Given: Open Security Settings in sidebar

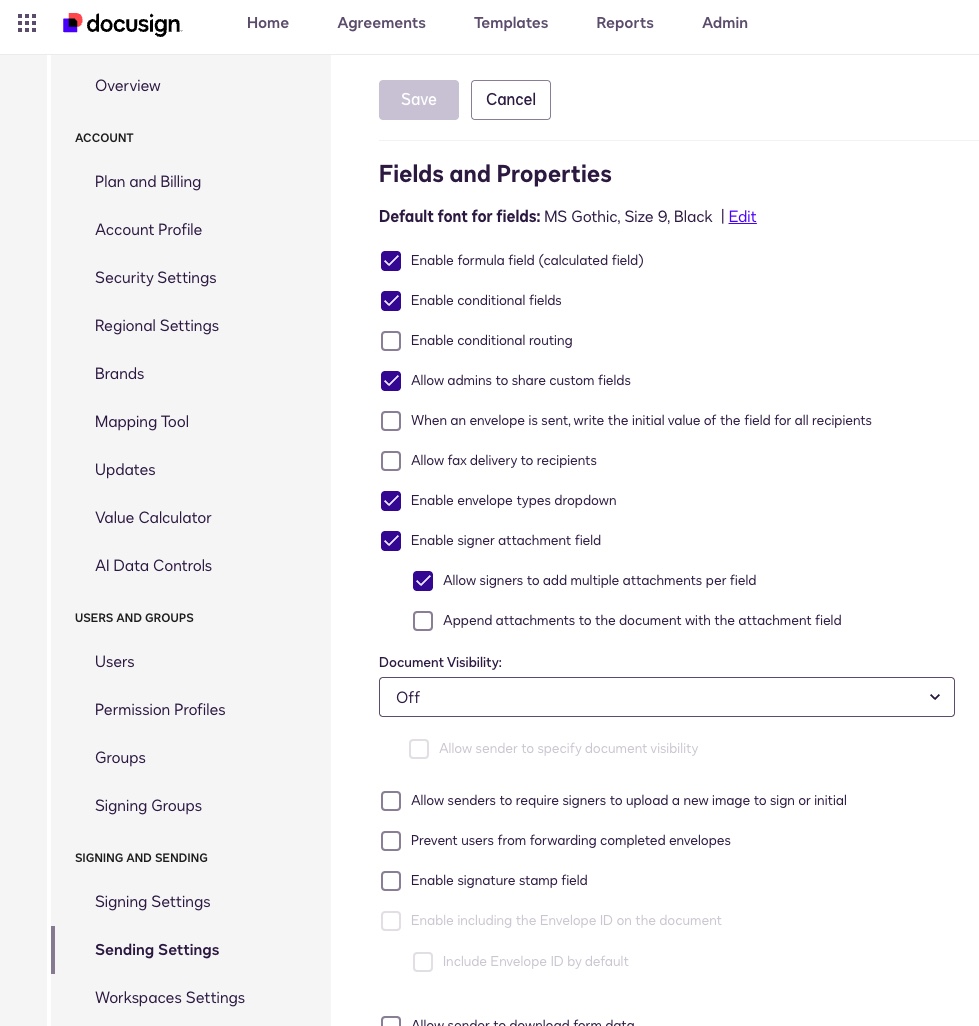Looking at the screenshot, I should (x=155, y=278).
